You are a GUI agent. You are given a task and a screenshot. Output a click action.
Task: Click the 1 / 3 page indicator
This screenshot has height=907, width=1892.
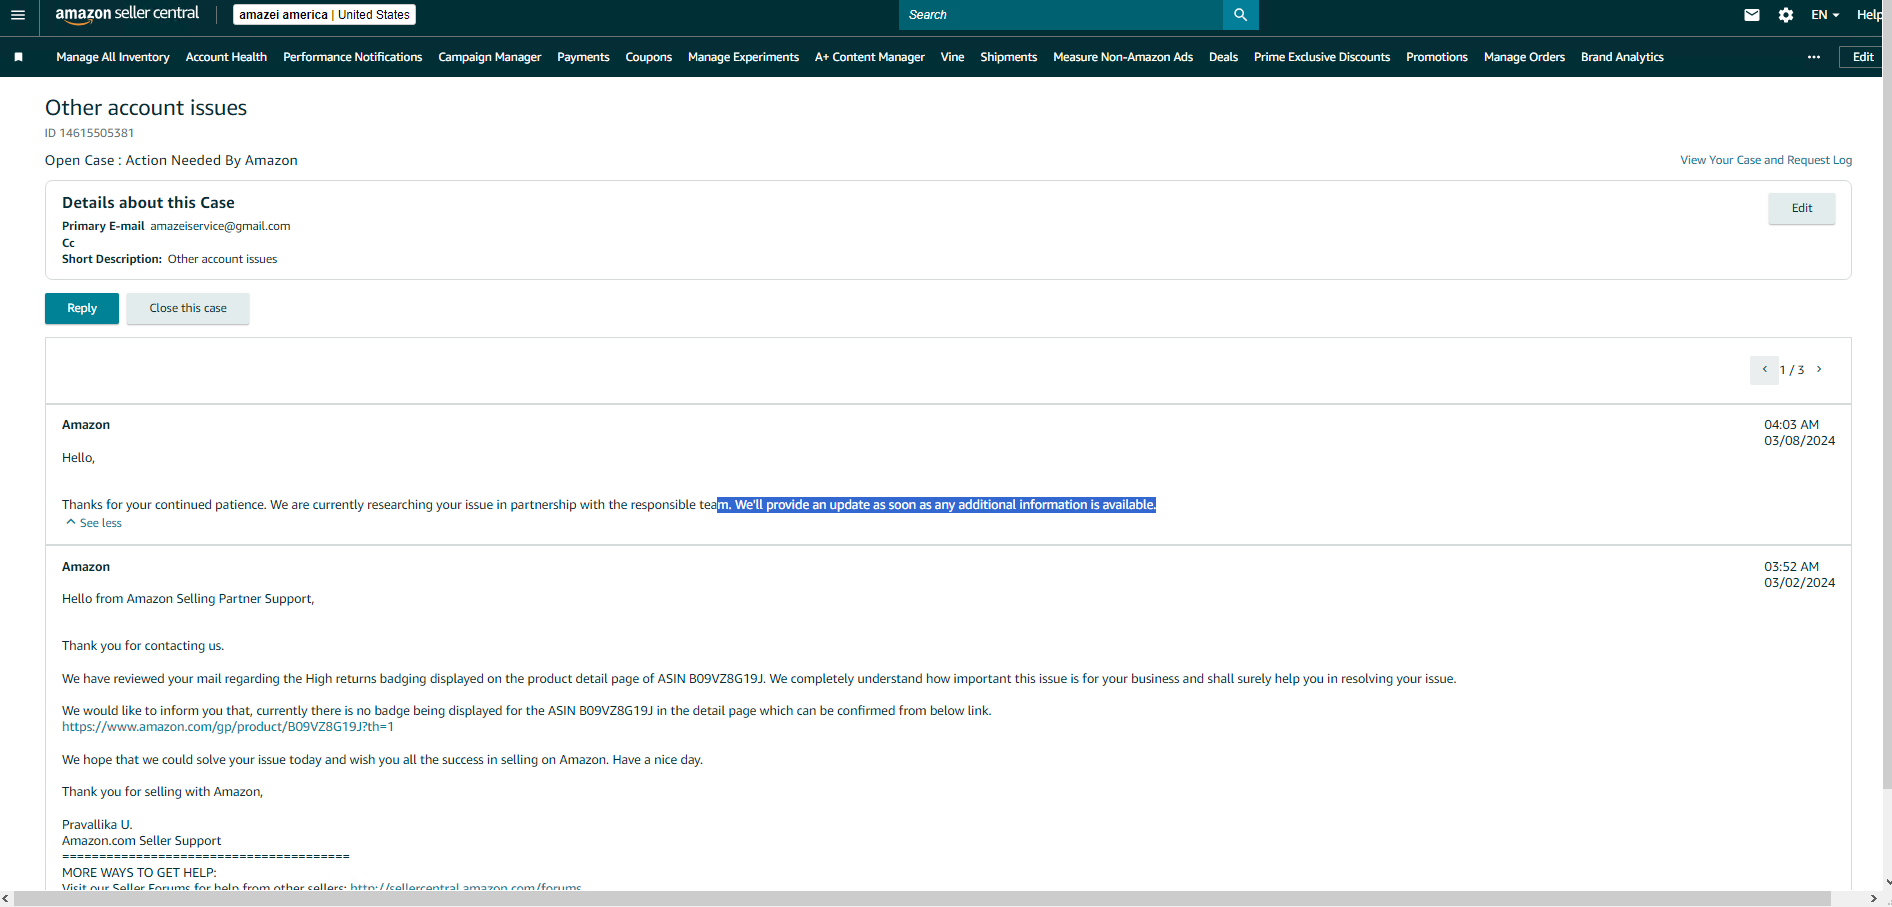pos(1791,370)
